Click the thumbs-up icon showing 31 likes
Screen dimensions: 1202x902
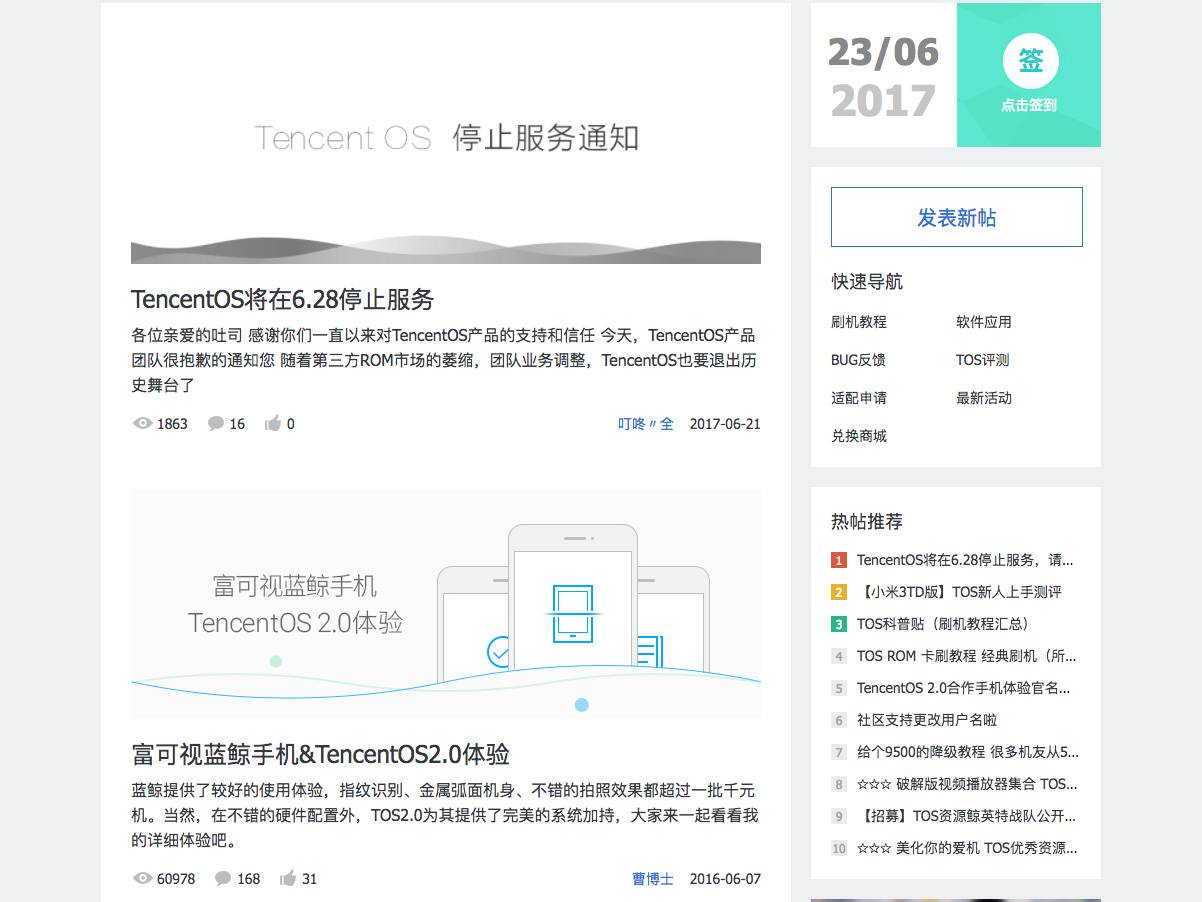[288, 879]
